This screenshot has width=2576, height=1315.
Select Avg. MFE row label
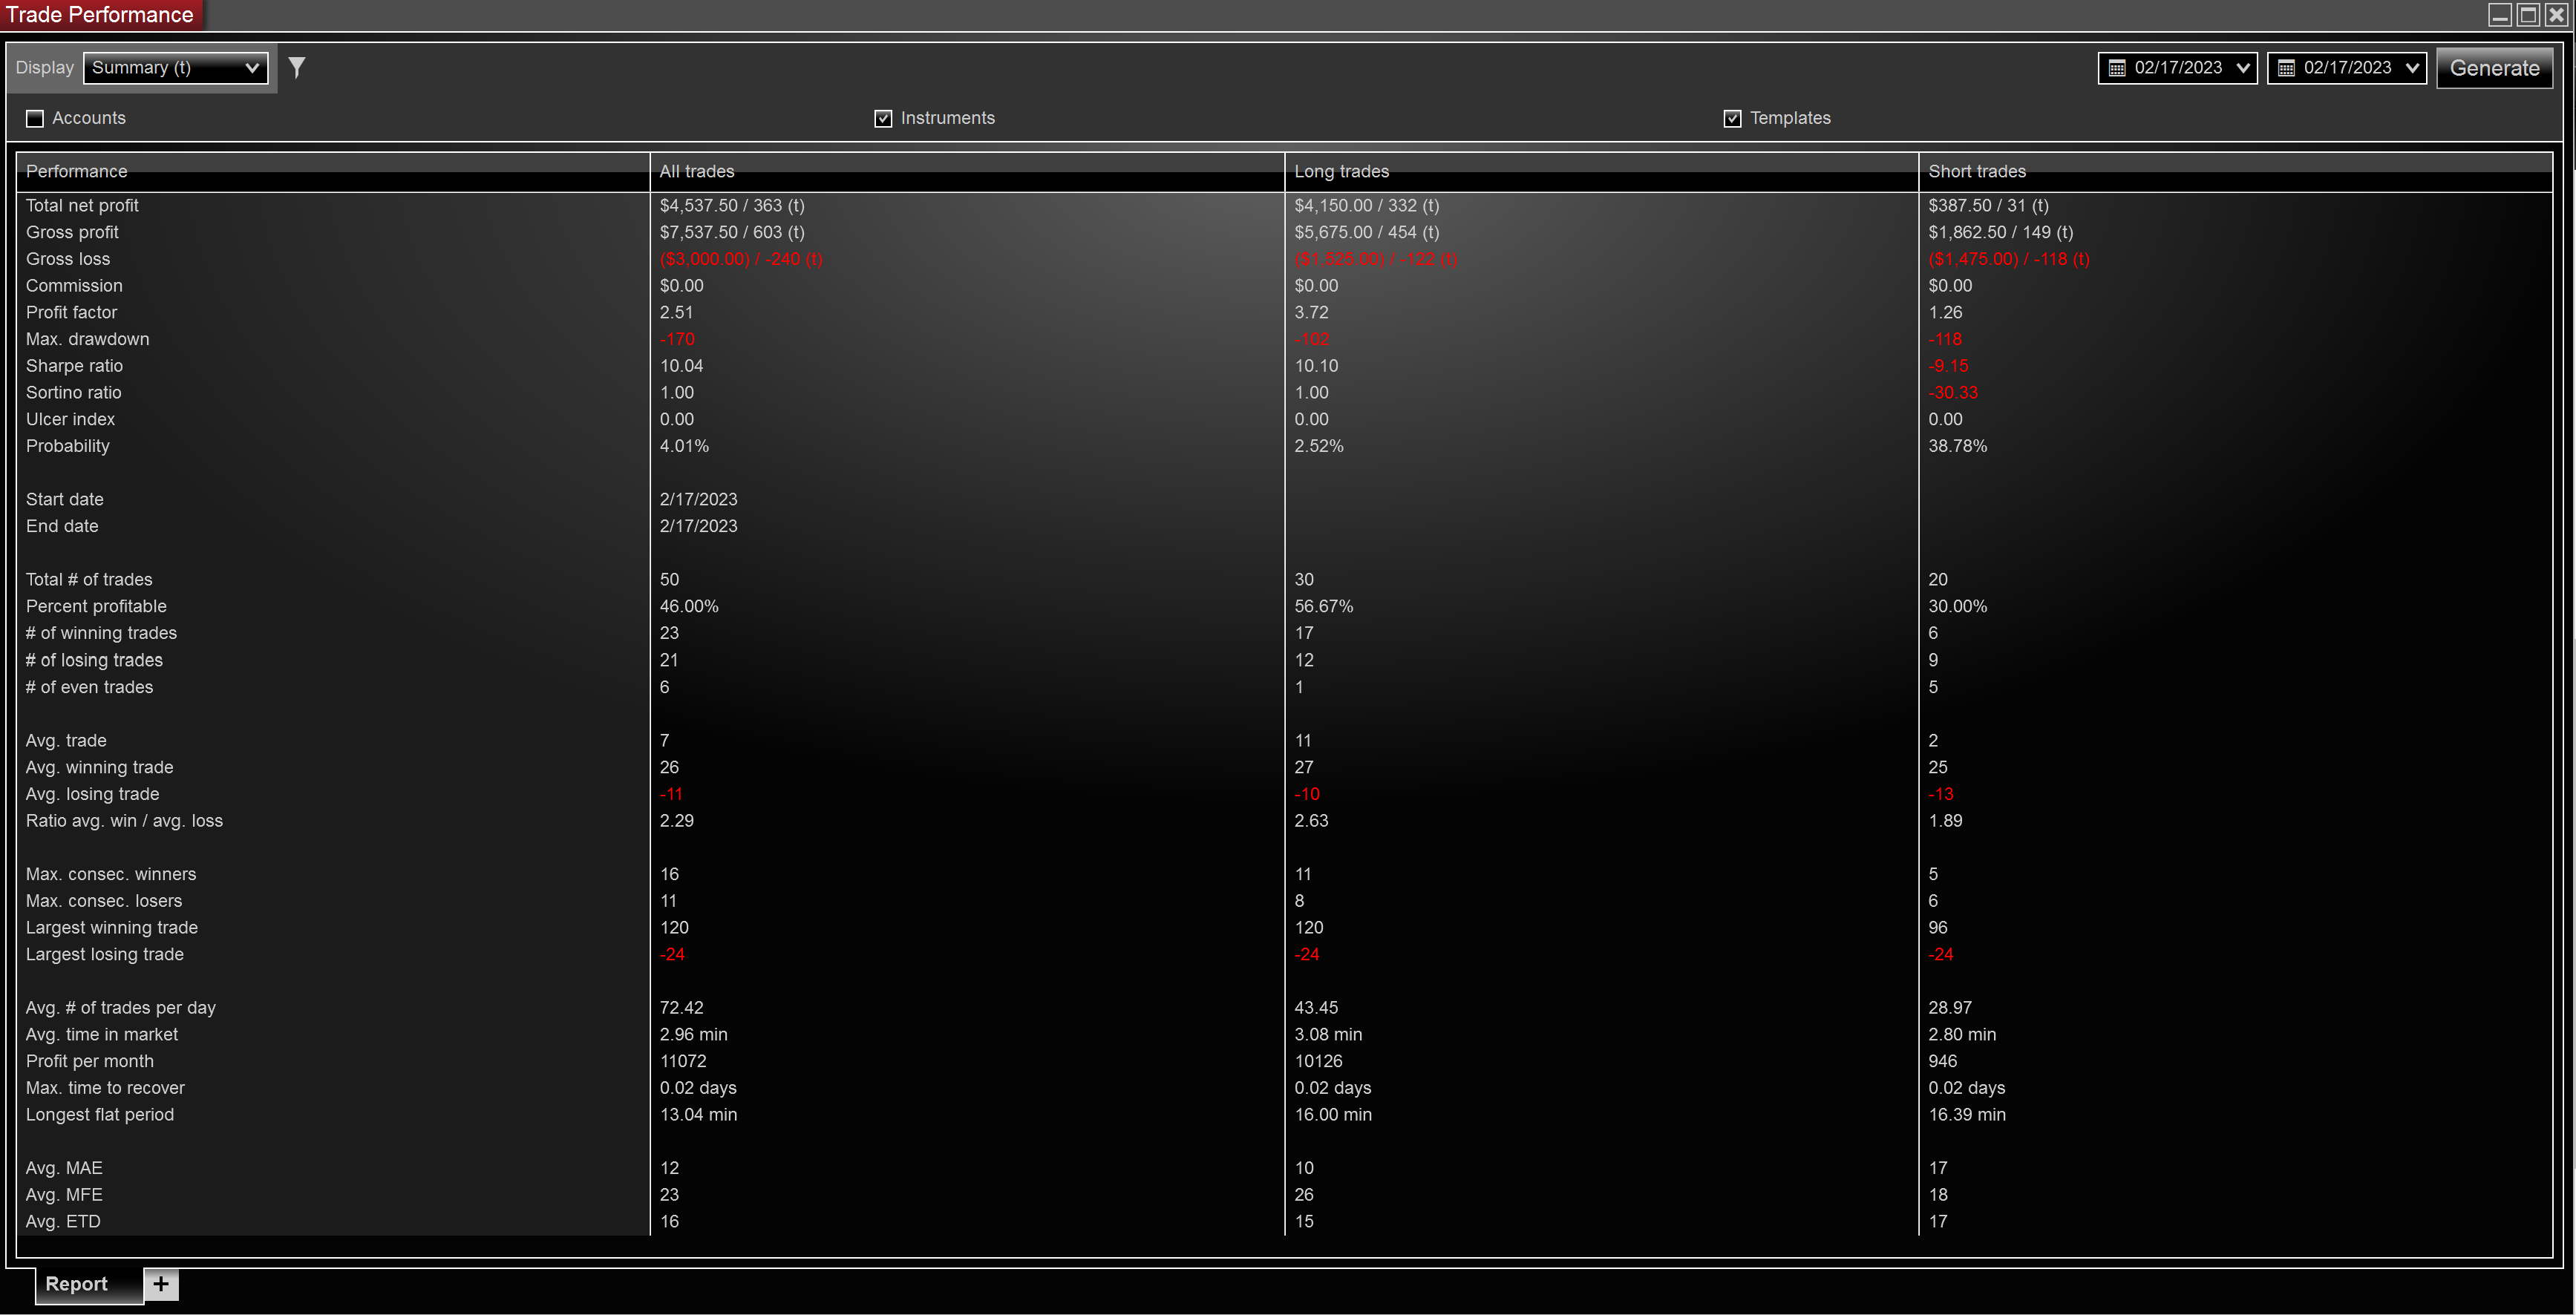tap(64, 1194)
